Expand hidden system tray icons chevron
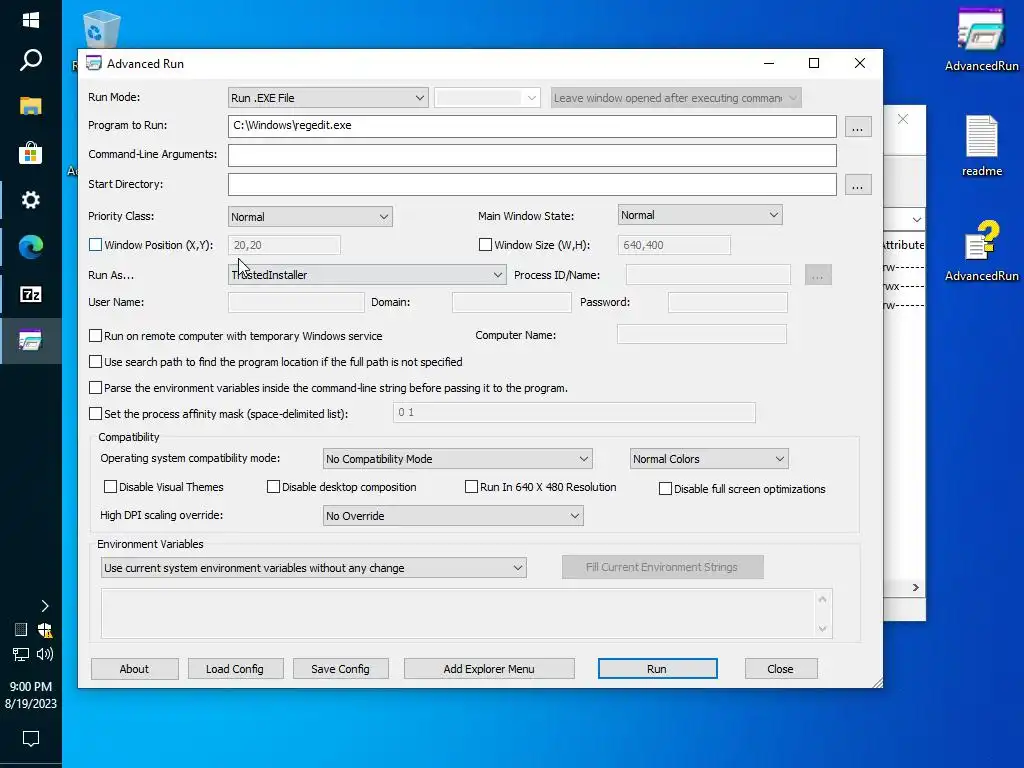Image resolution: width=1024 pixels, height=768 pixels. 44,606
